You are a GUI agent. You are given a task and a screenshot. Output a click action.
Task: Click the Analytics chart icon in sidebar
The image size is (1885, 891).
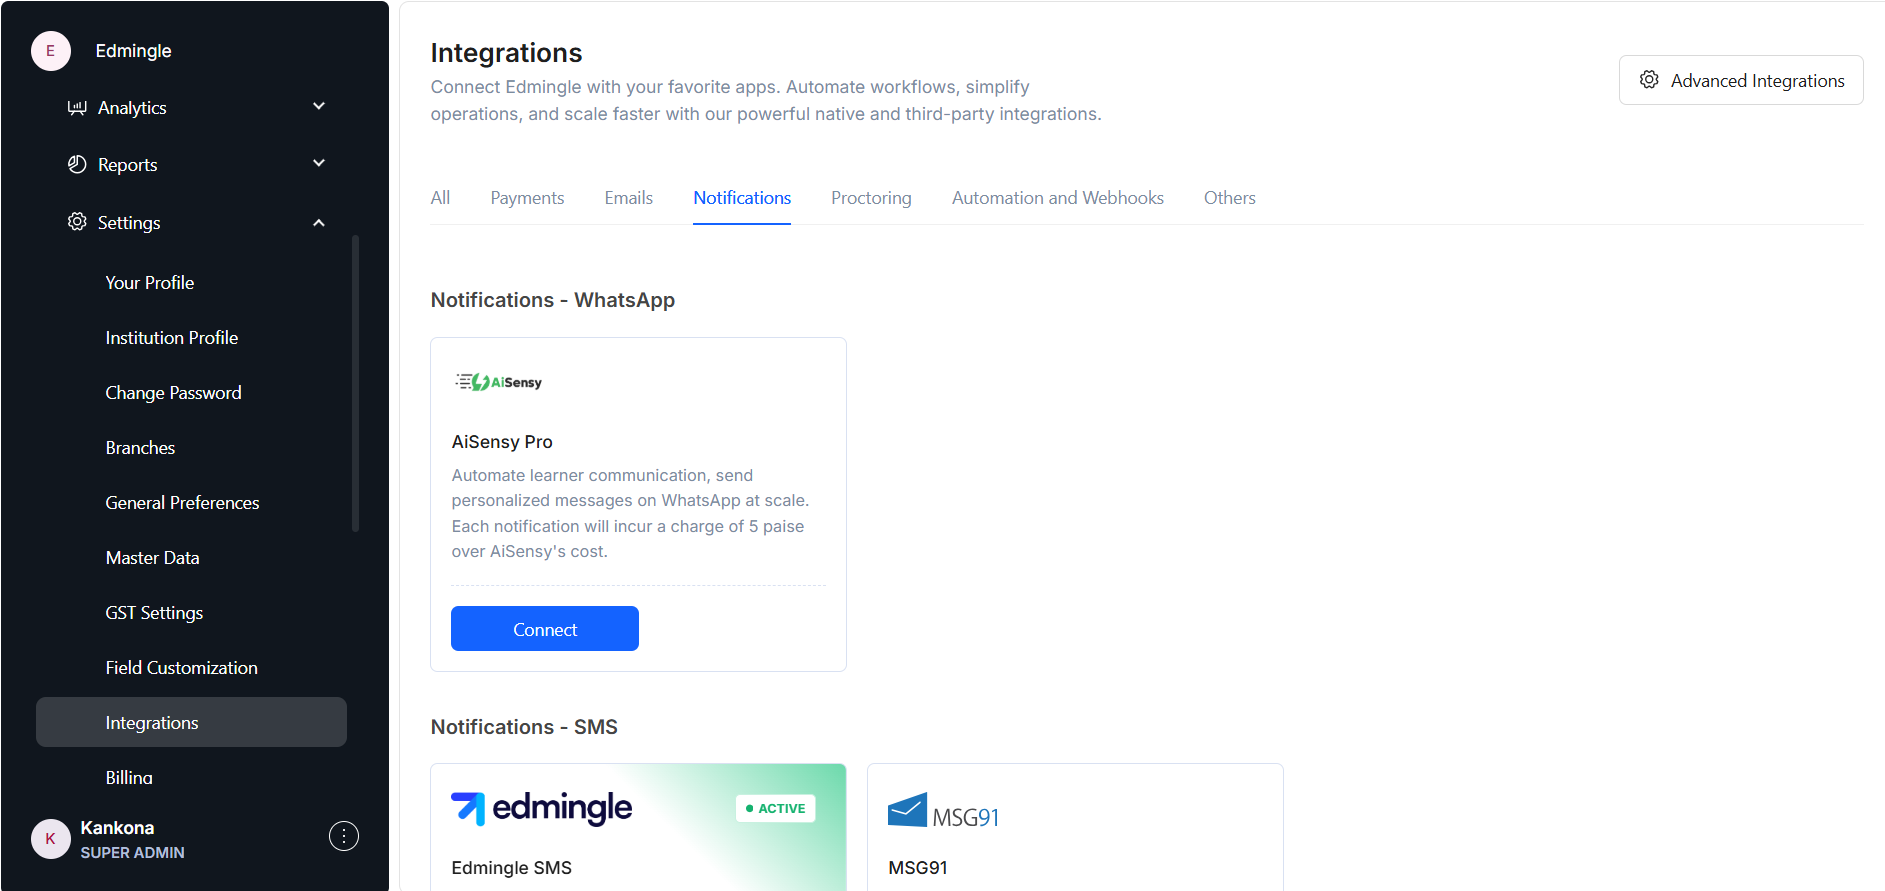coord(77,107)
